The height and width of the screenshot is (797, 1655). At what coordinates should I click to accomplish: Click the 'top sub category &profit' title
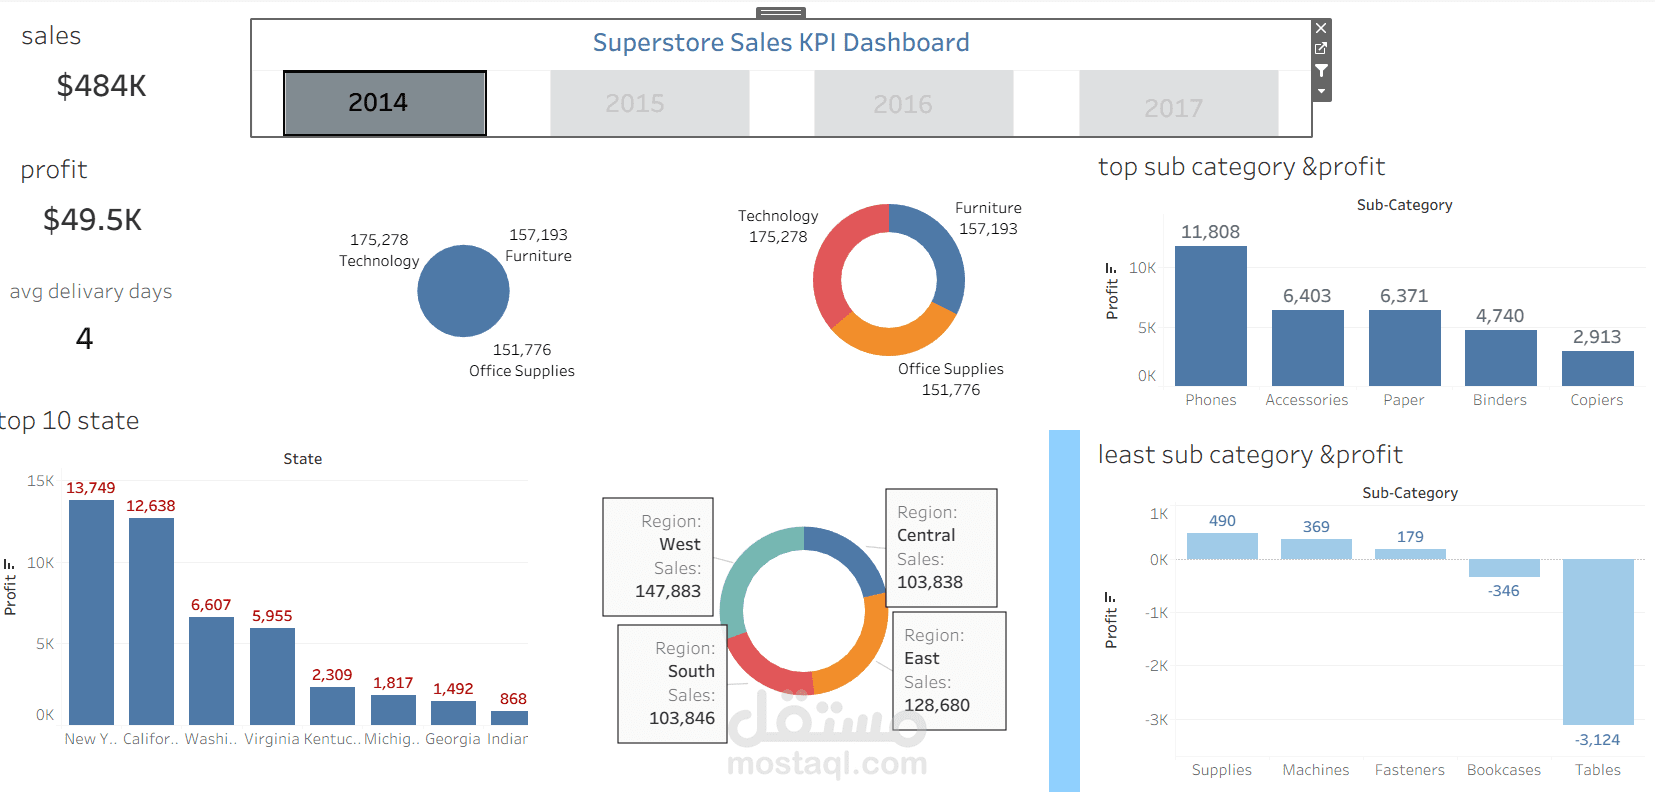point(1241,167)
